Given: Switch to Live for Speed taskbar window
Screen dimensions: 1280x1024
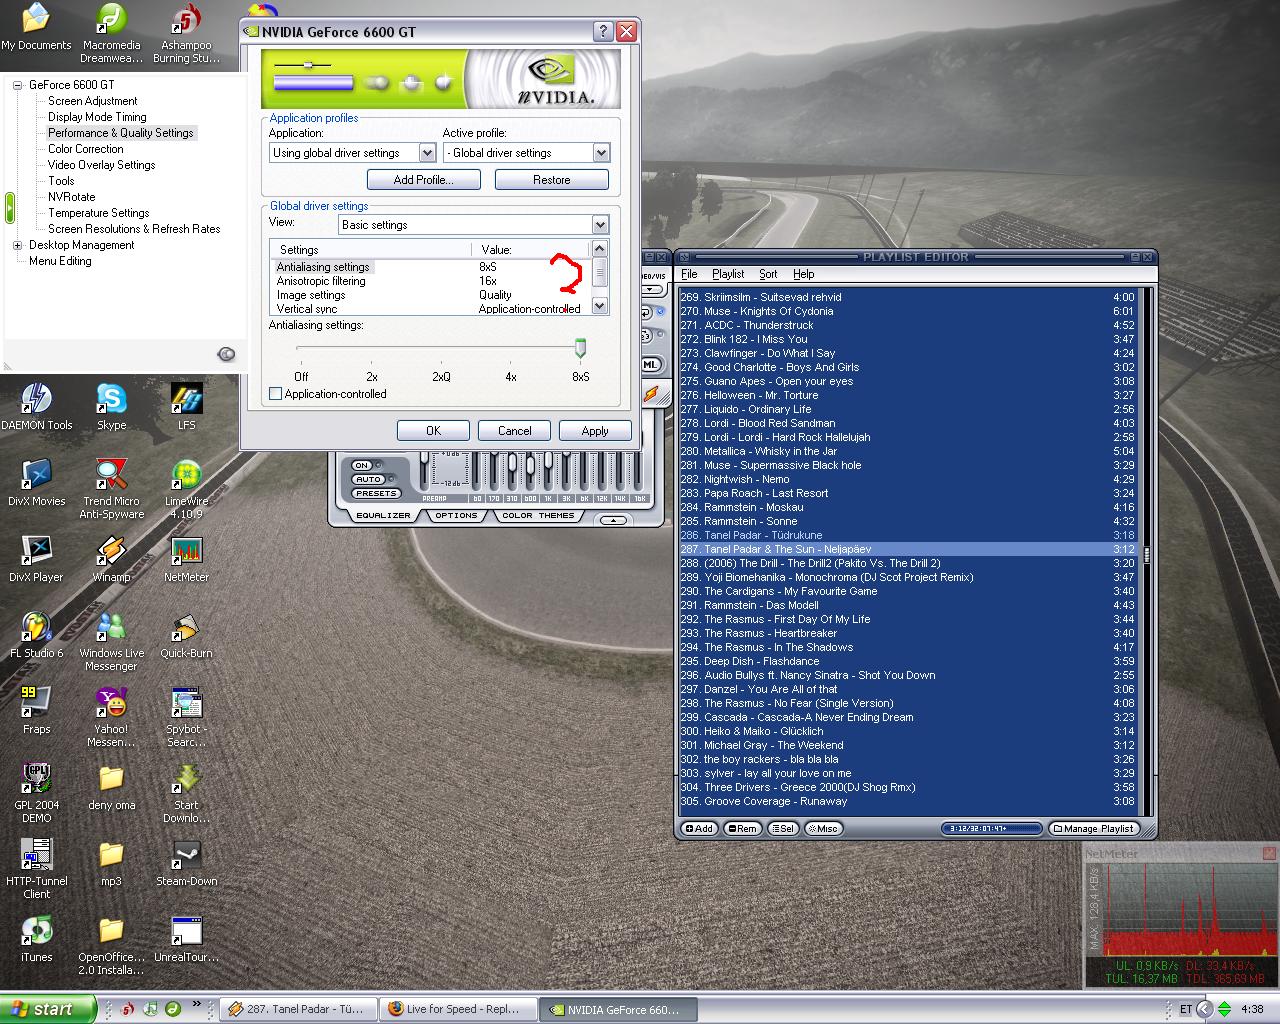Looking at the screenshot, I should click(458, 1009).
